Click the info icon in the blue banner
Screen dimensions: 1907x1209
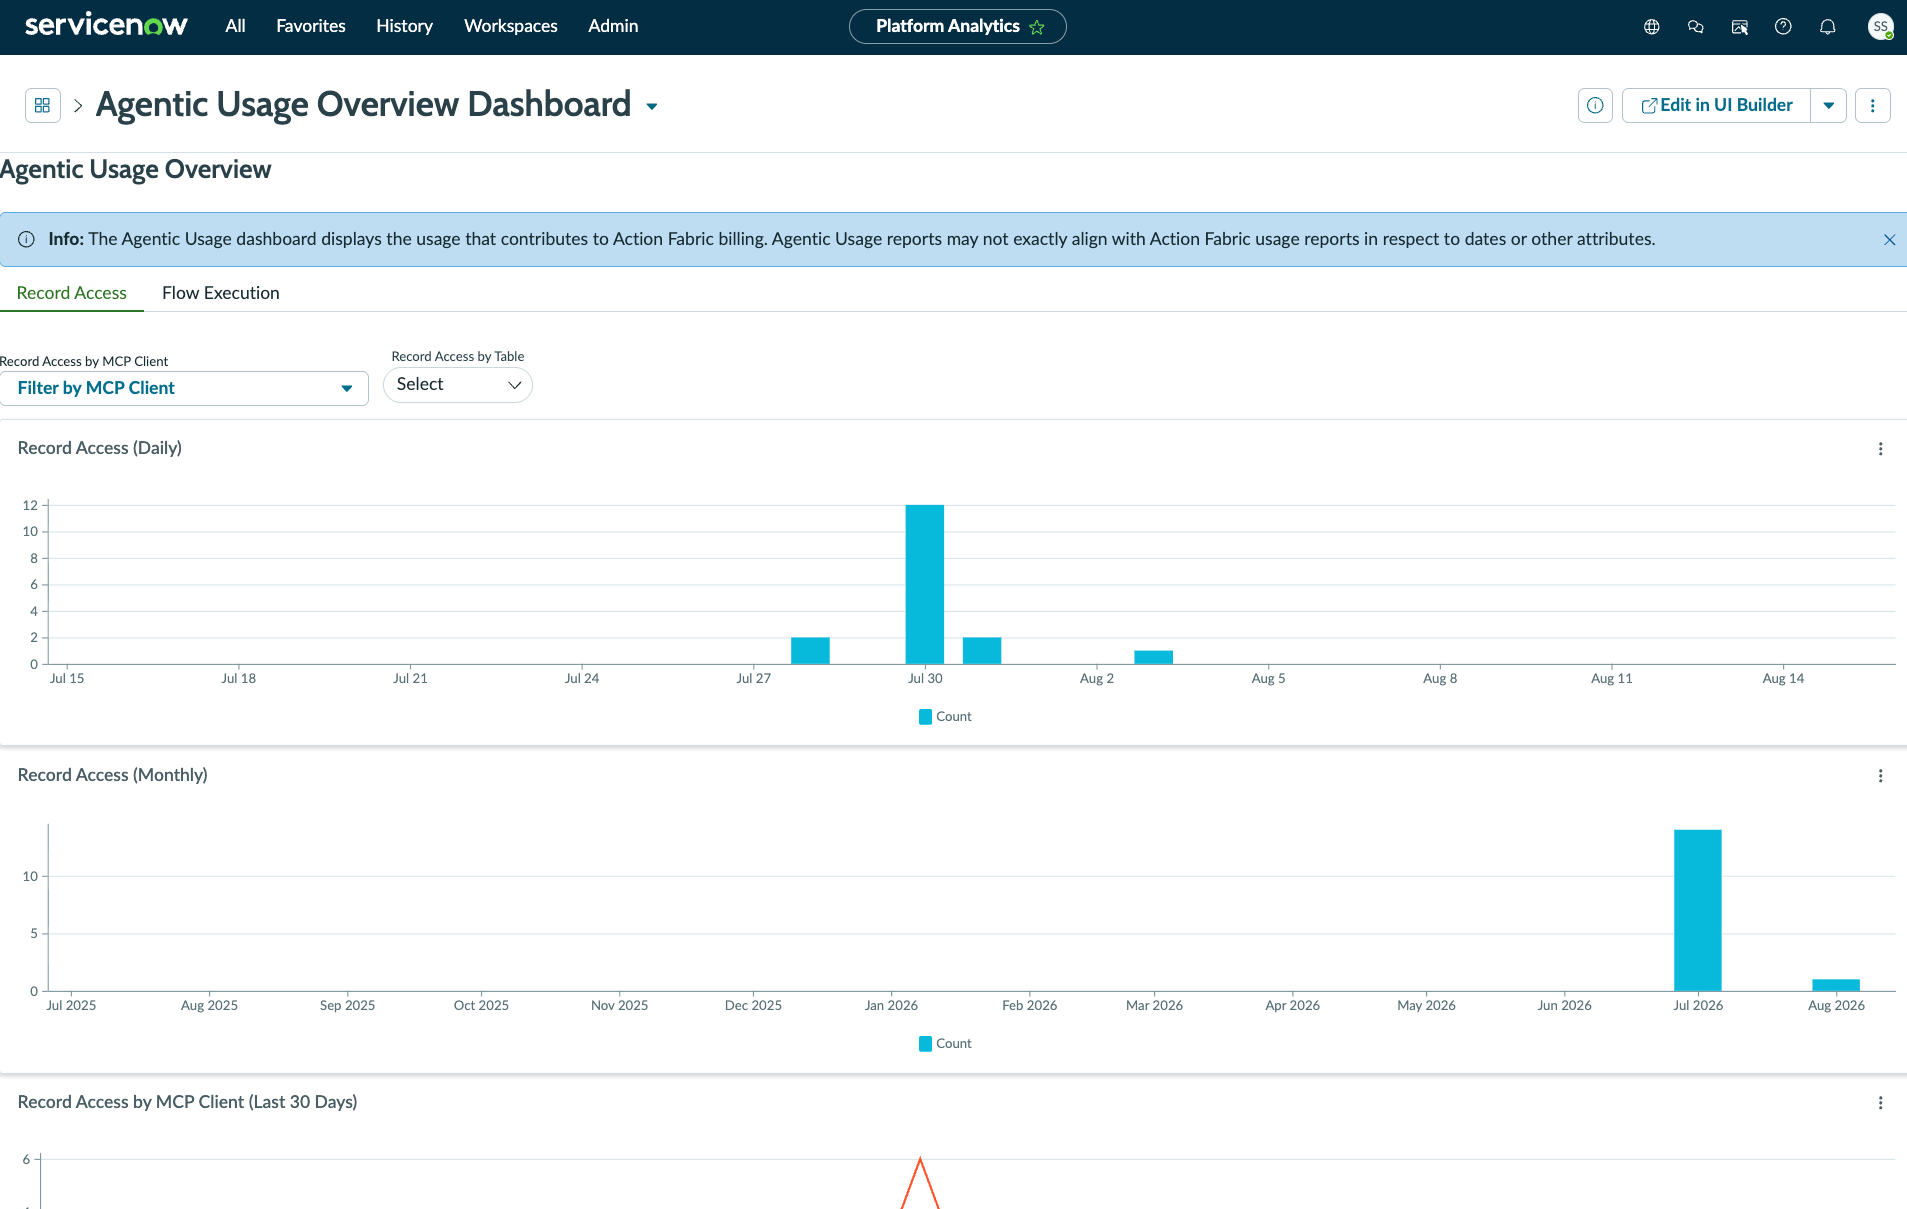(x=27, y=239)
